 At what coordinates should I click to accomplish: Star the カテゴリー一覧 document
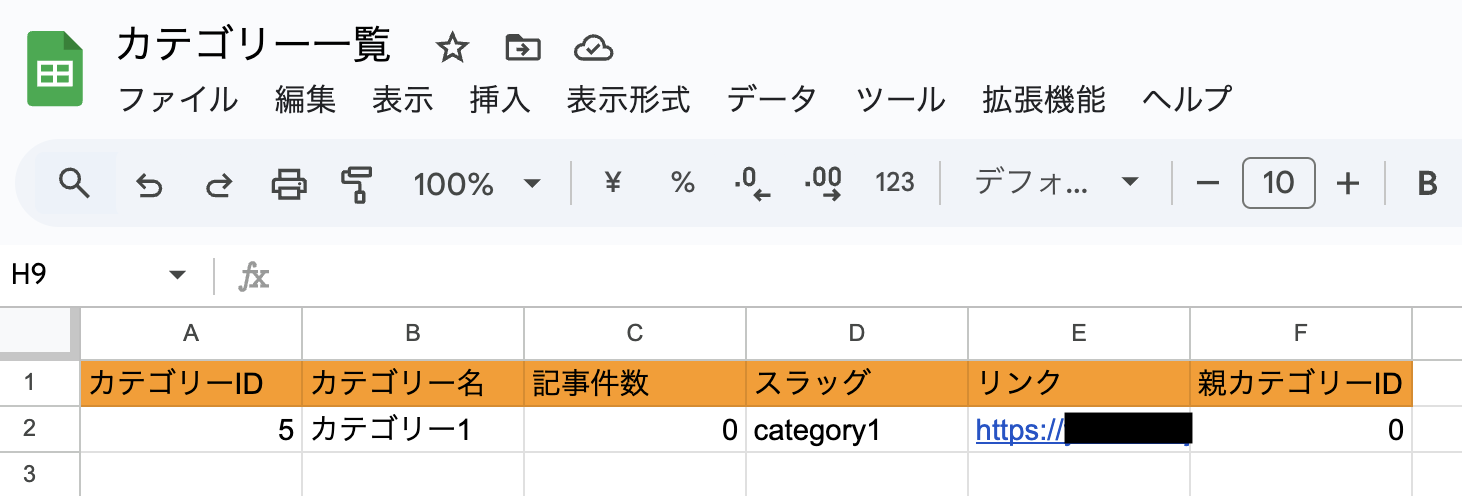tap(452, 47)
